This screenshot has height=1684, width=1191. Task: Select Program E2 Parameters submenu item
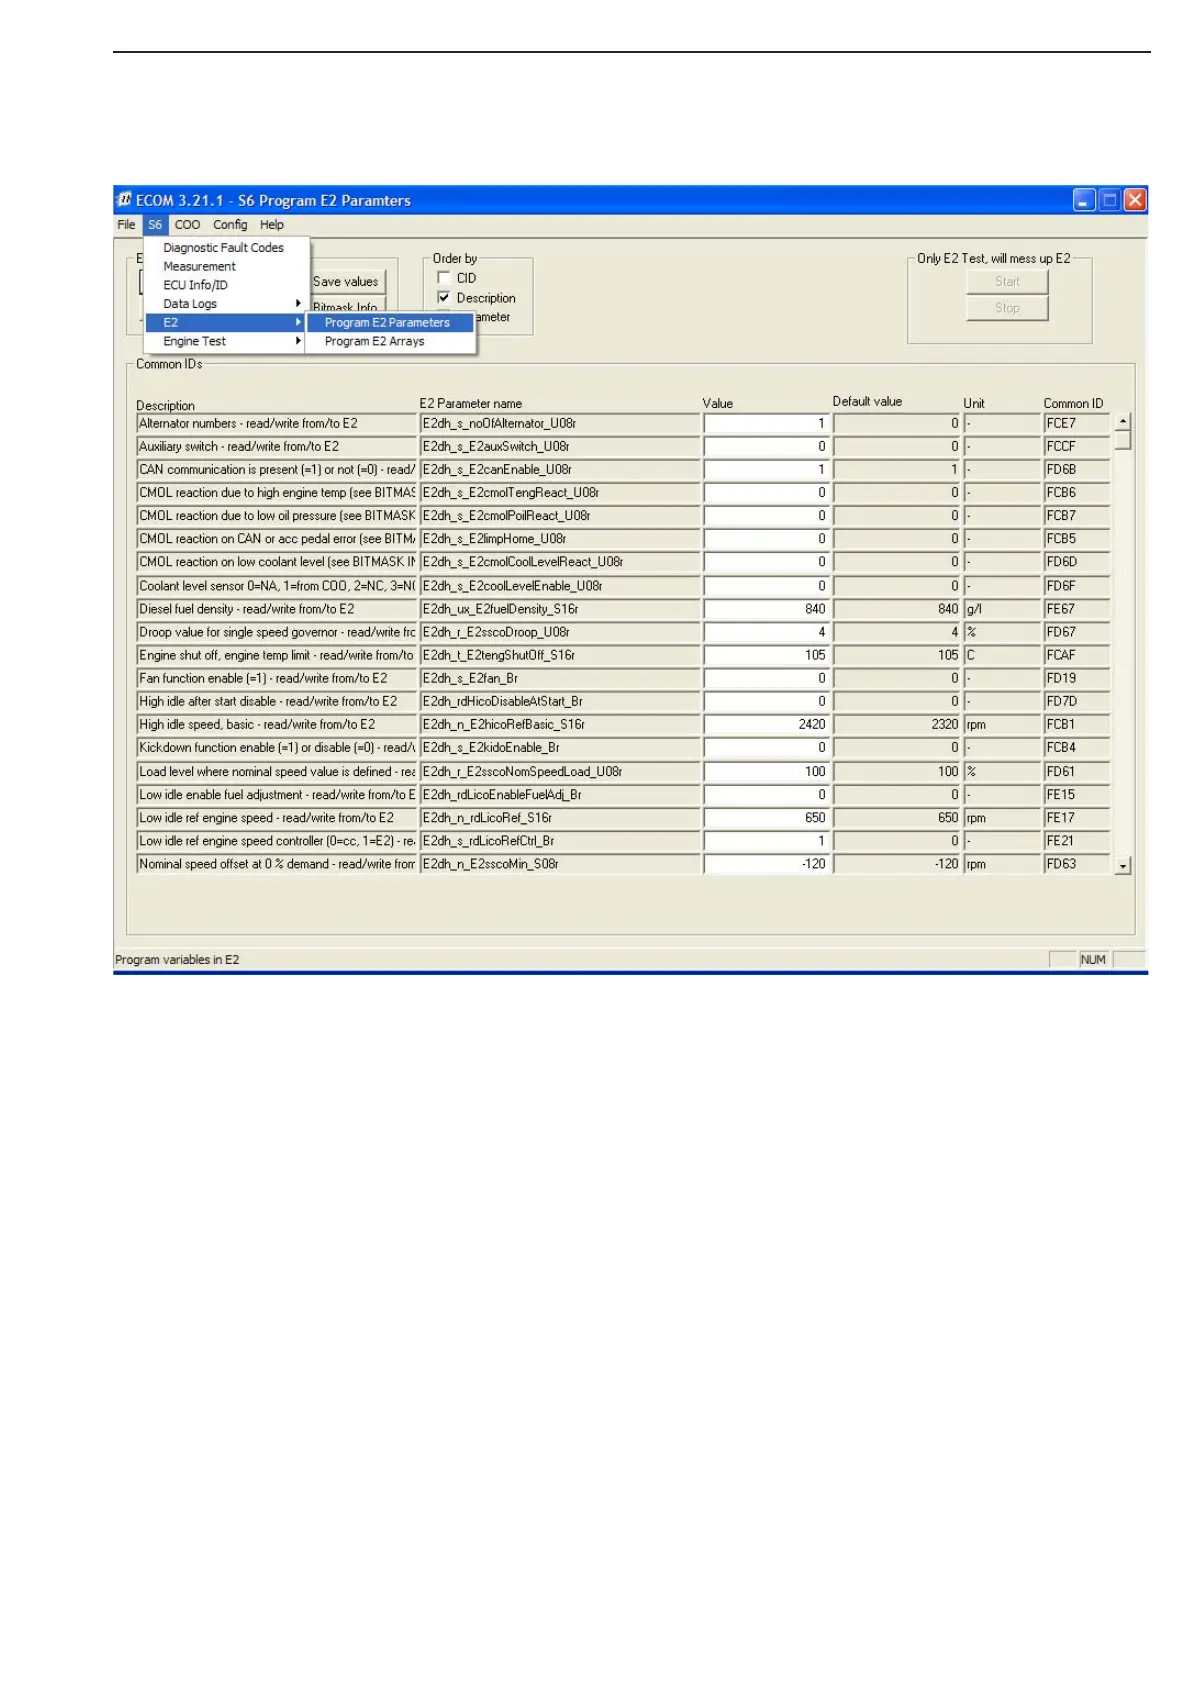(390, 323)
